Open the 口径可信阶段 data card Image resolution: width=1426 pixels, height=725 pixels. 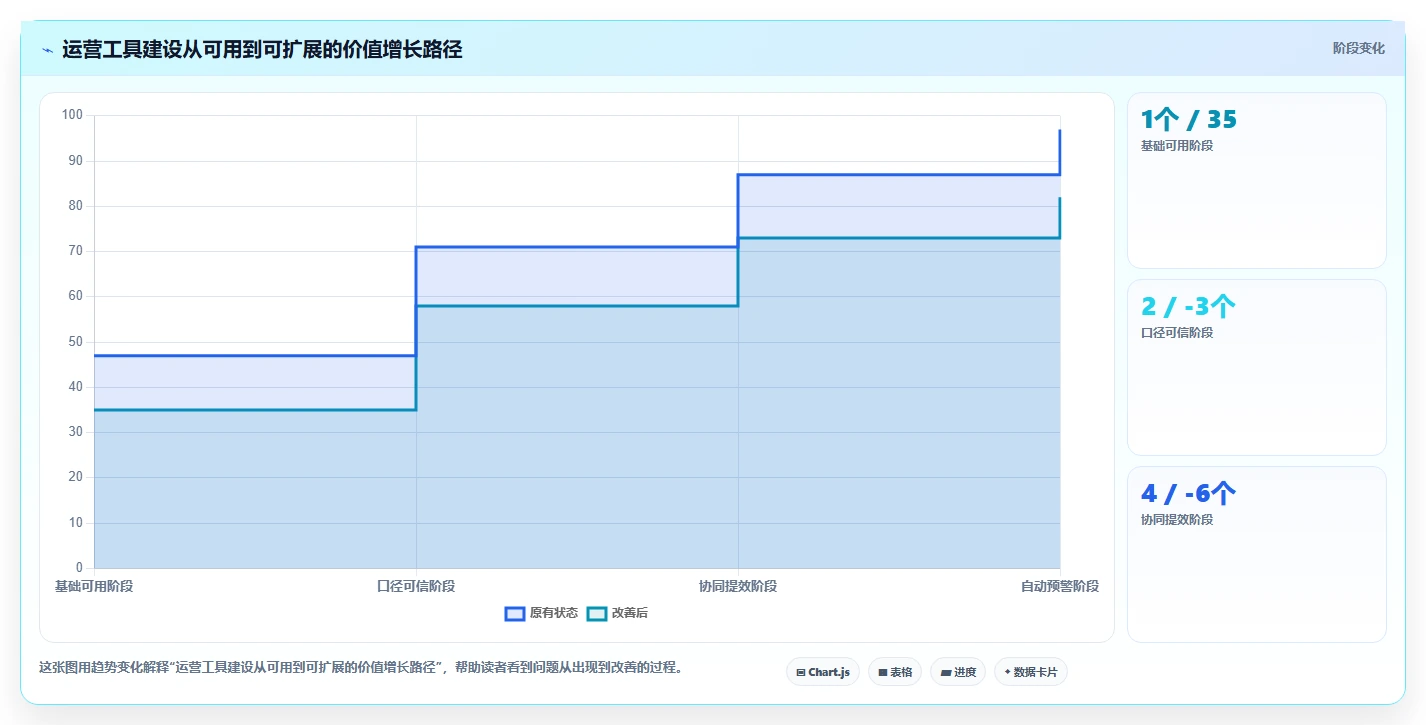1257,367
